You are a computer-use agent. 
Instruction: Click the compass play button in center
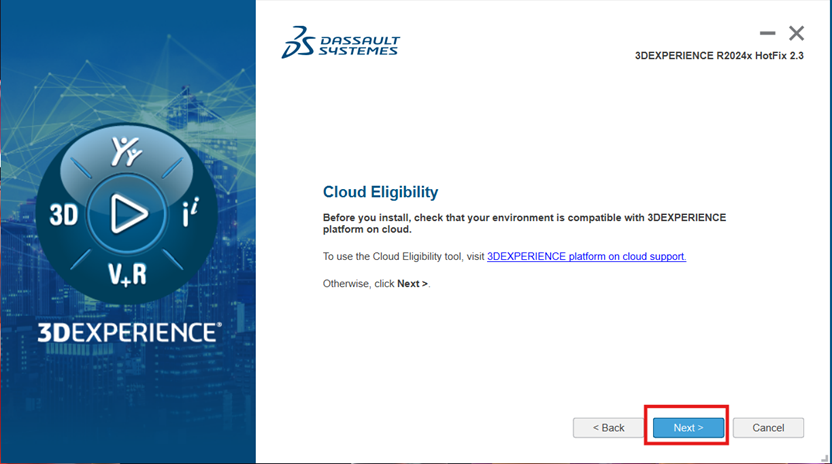coord(127,214)
